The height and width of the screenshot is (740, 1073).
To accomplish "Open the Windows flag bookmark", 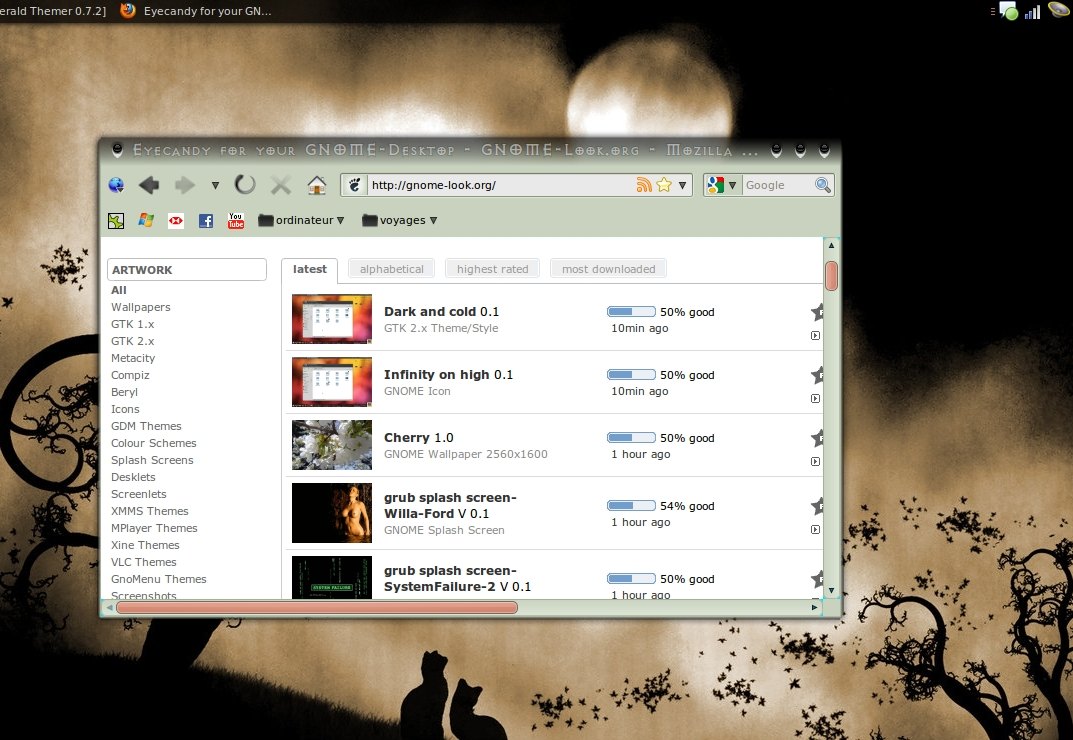I will point(146,220).
